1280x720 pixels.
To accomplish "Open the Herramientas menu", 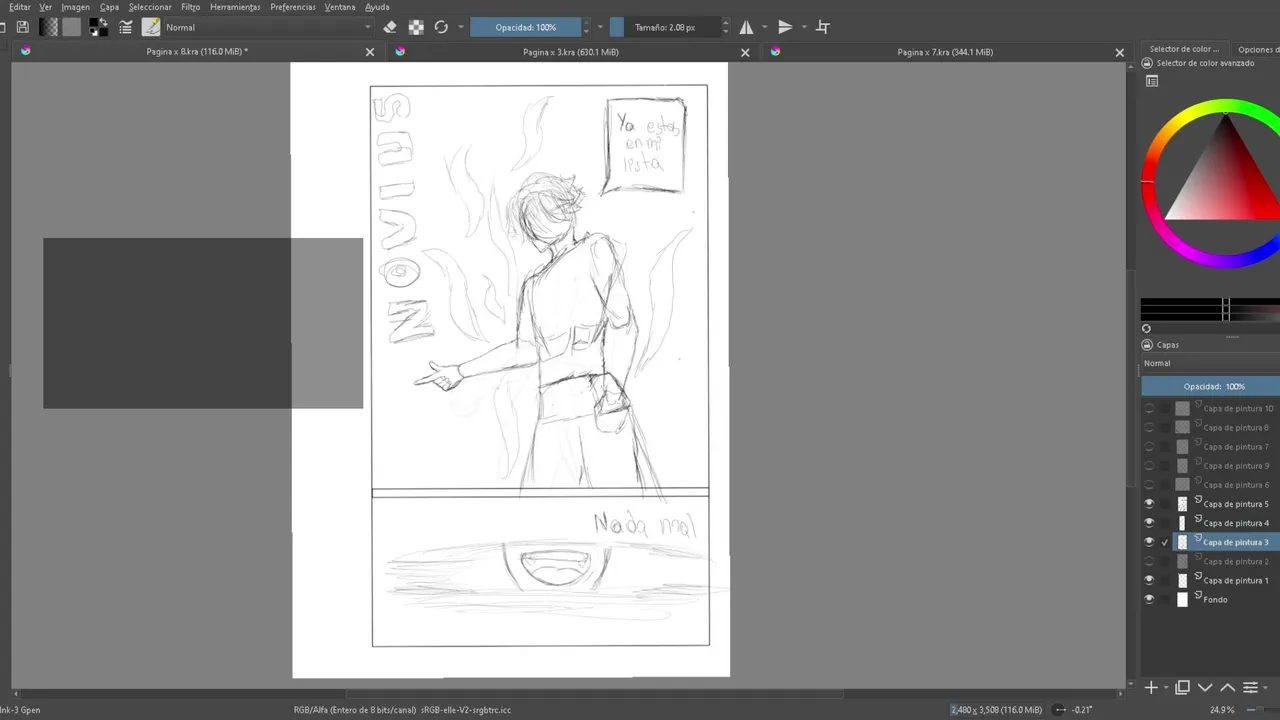I will (235, 7).
